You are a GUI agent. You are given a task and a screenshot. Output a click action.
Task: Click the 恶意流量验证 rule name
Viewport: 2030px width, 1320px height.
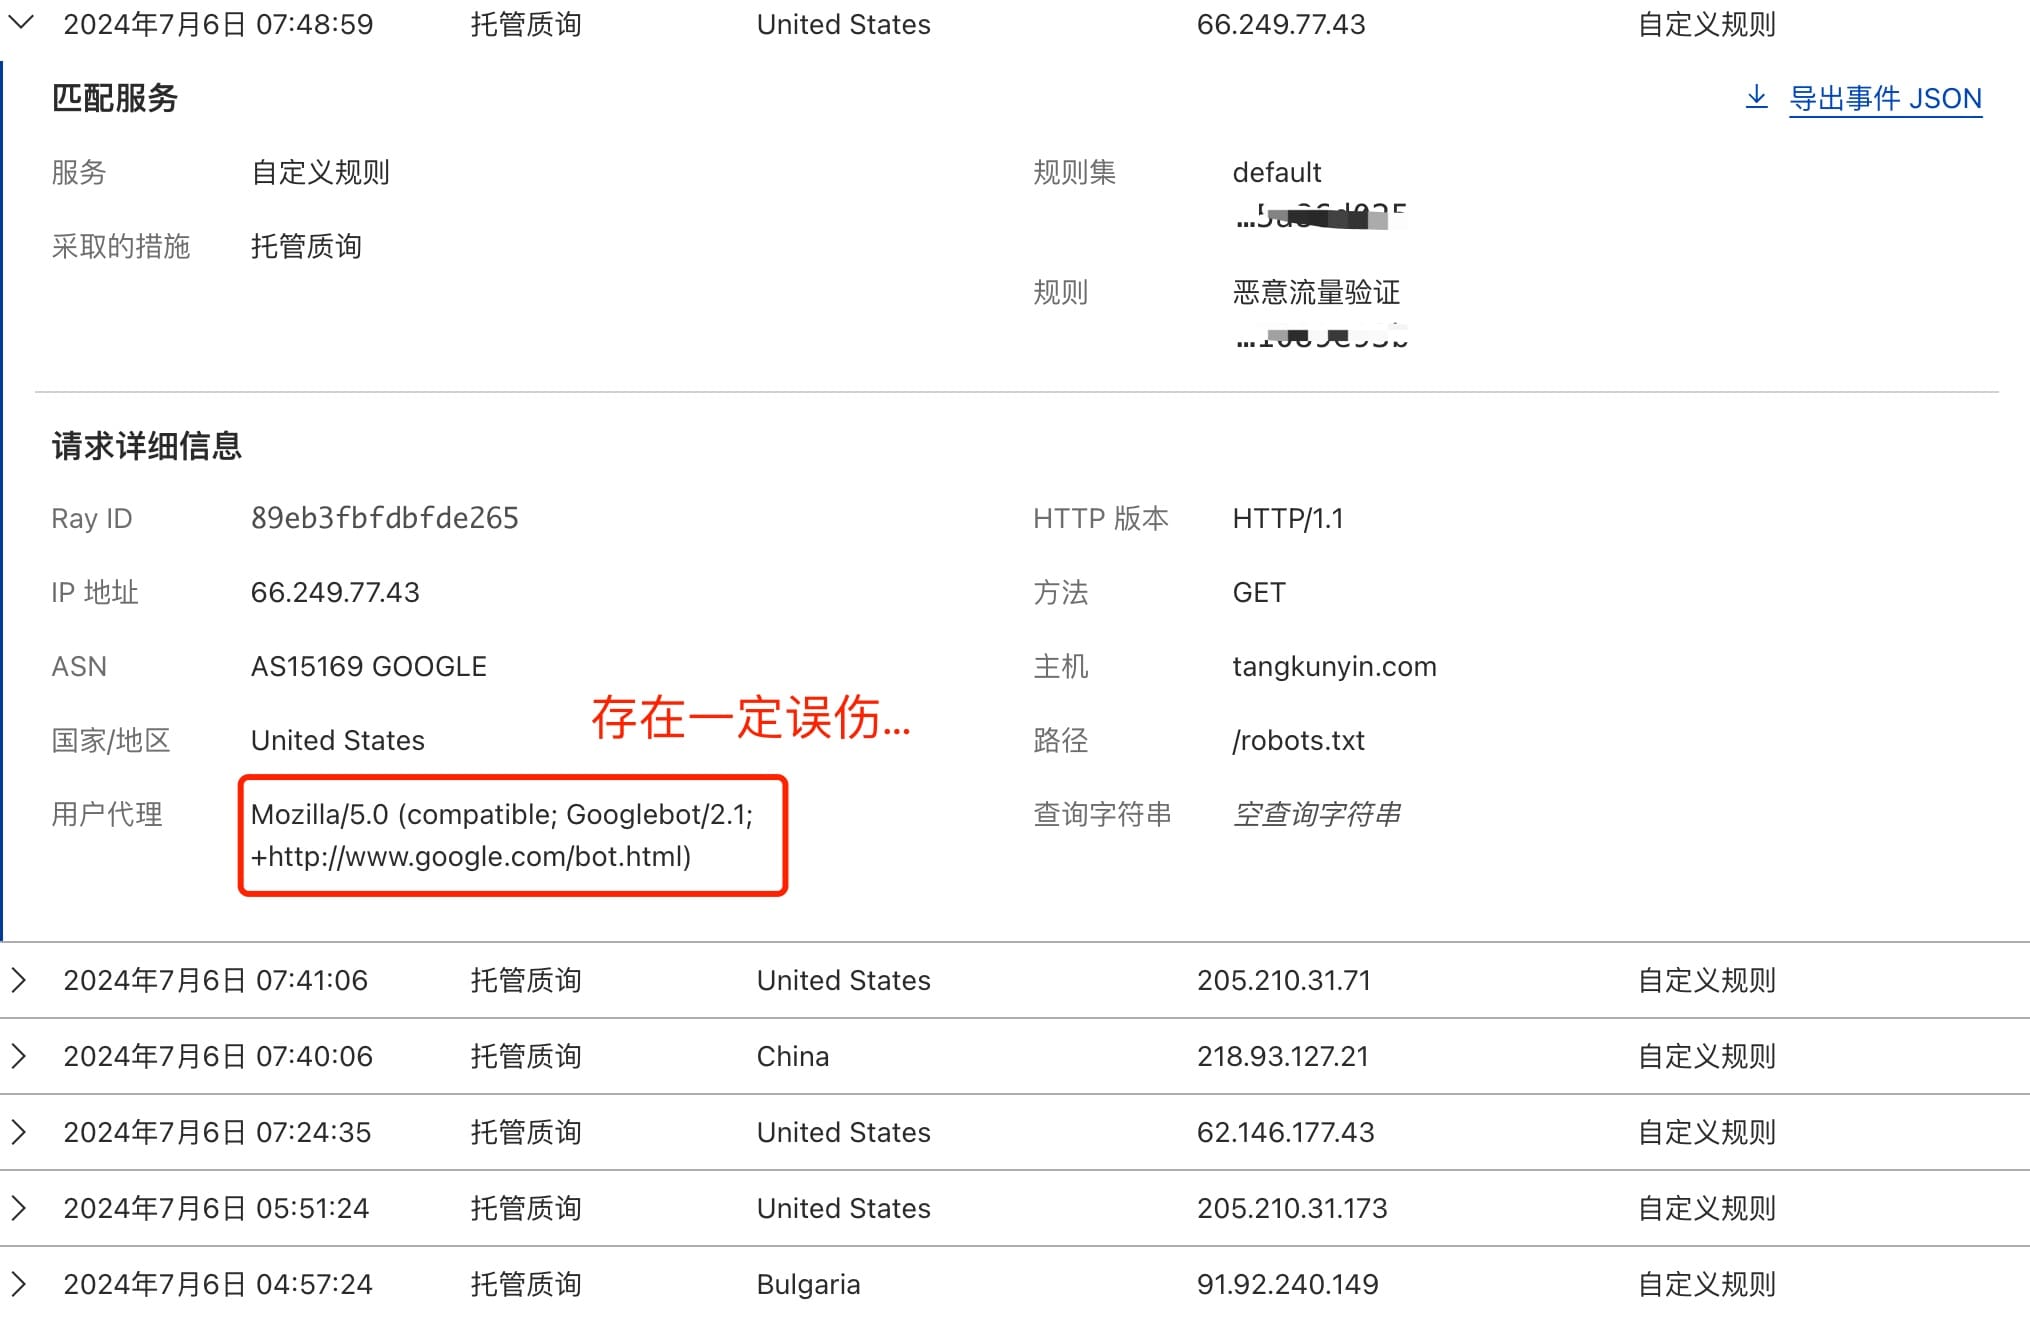[1316, 292]
